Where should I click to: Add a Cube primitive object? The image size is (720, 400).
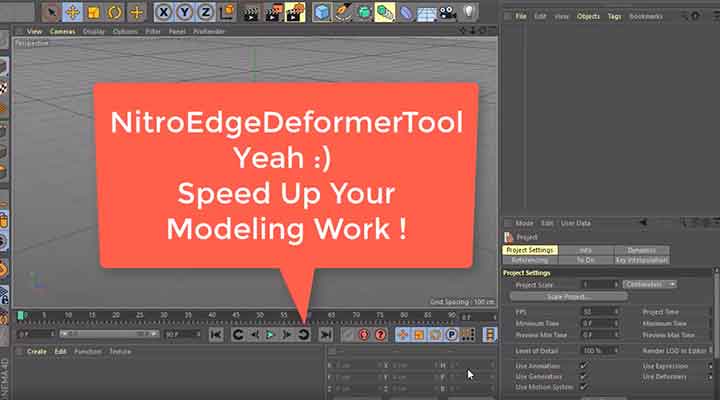[x=322, y=13]
